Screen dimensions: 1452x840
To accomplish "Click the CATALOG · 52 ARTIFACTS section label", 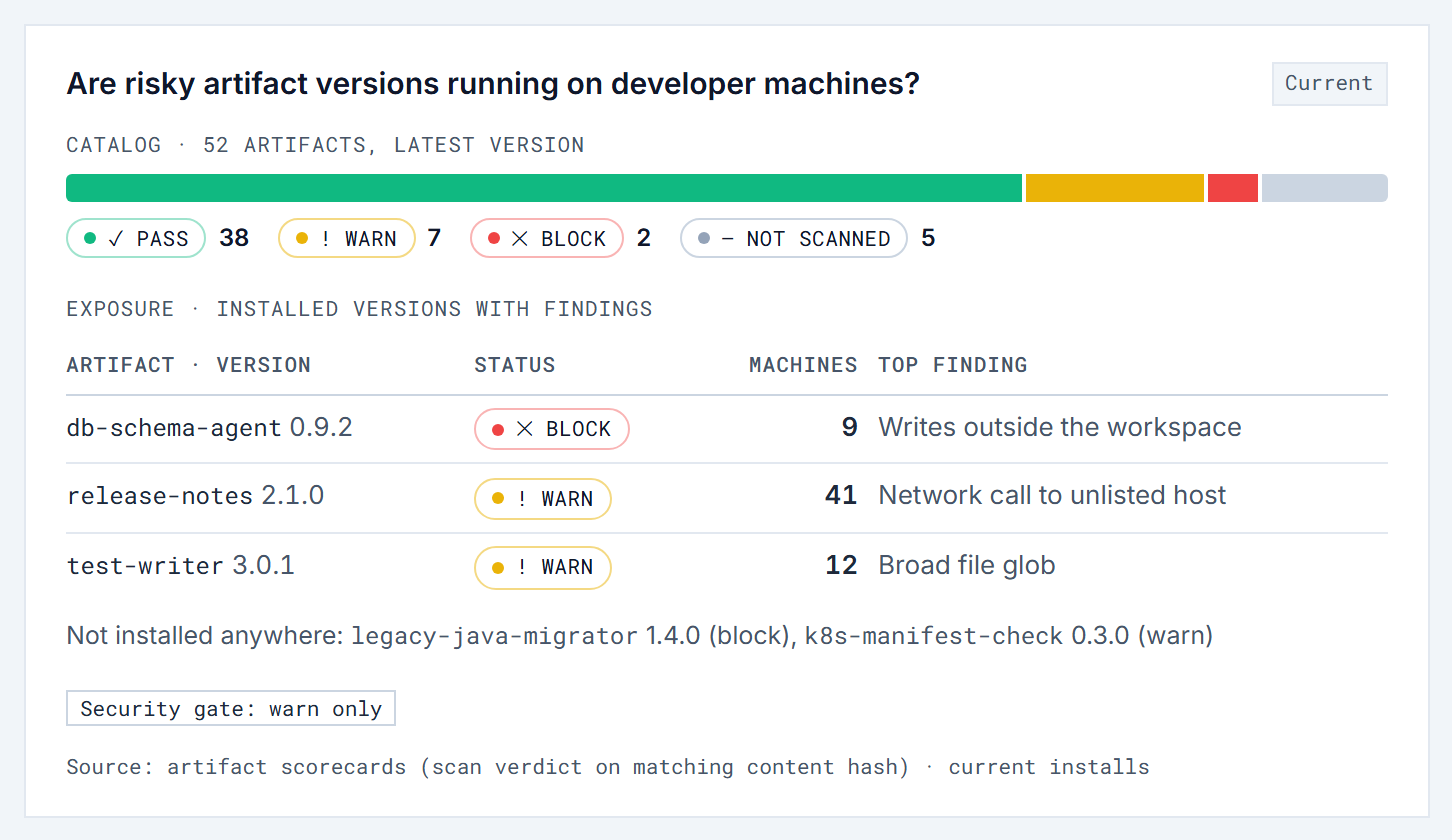I will (x=325, y=145).
